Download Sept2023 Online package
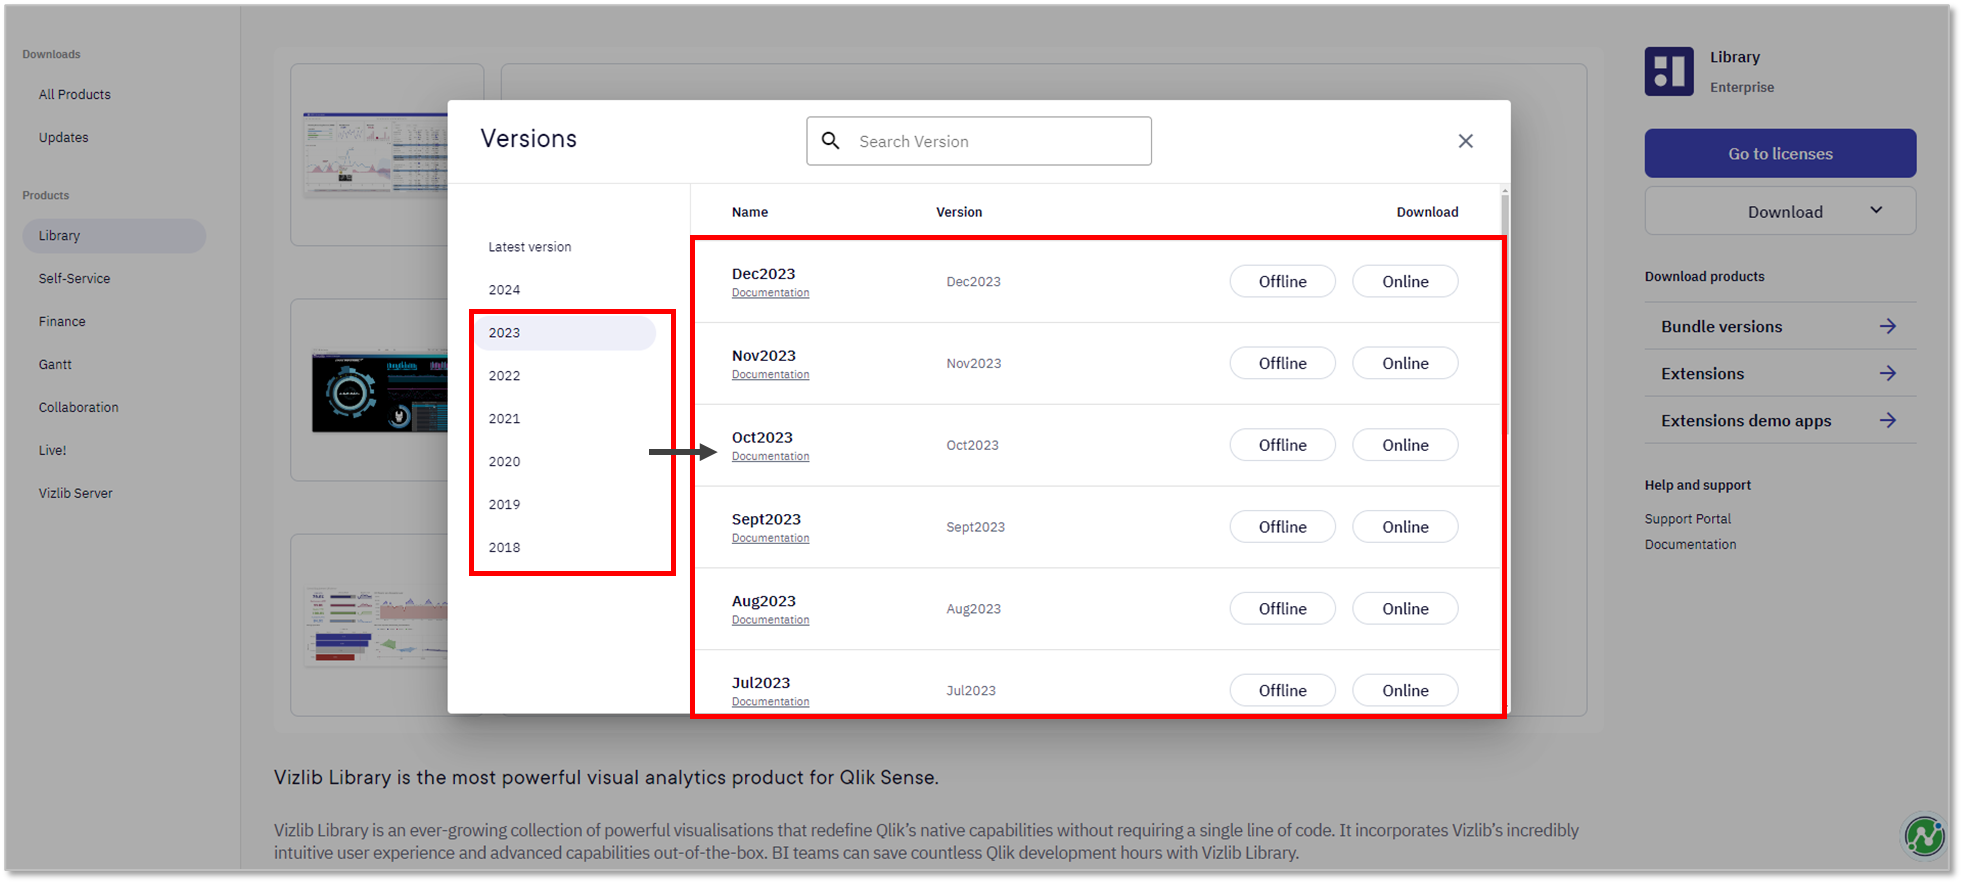The height and width of the screenshot is (884, 1963). pyautogui.click(x=1405, y=527)
